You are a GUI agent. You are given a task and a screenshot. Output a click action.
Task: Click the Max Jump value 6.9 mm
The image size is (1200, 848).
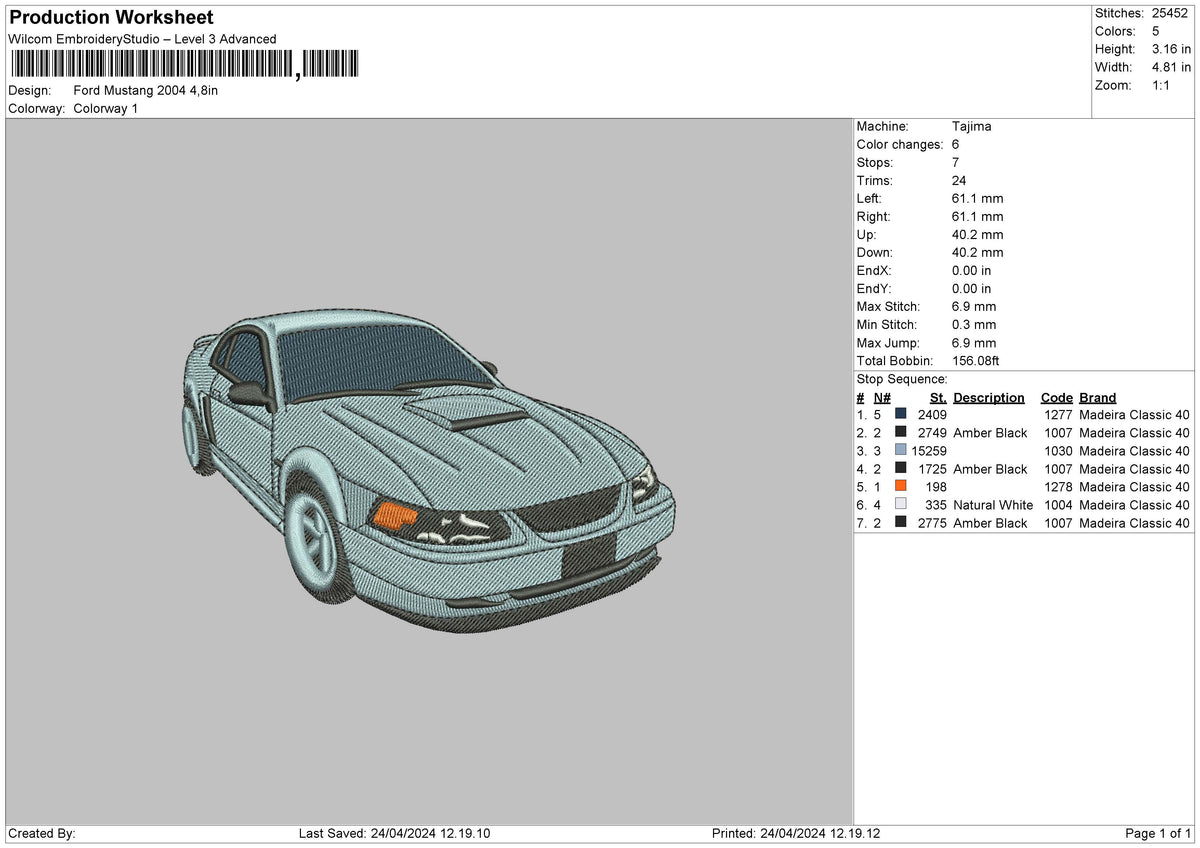[974, 342]
